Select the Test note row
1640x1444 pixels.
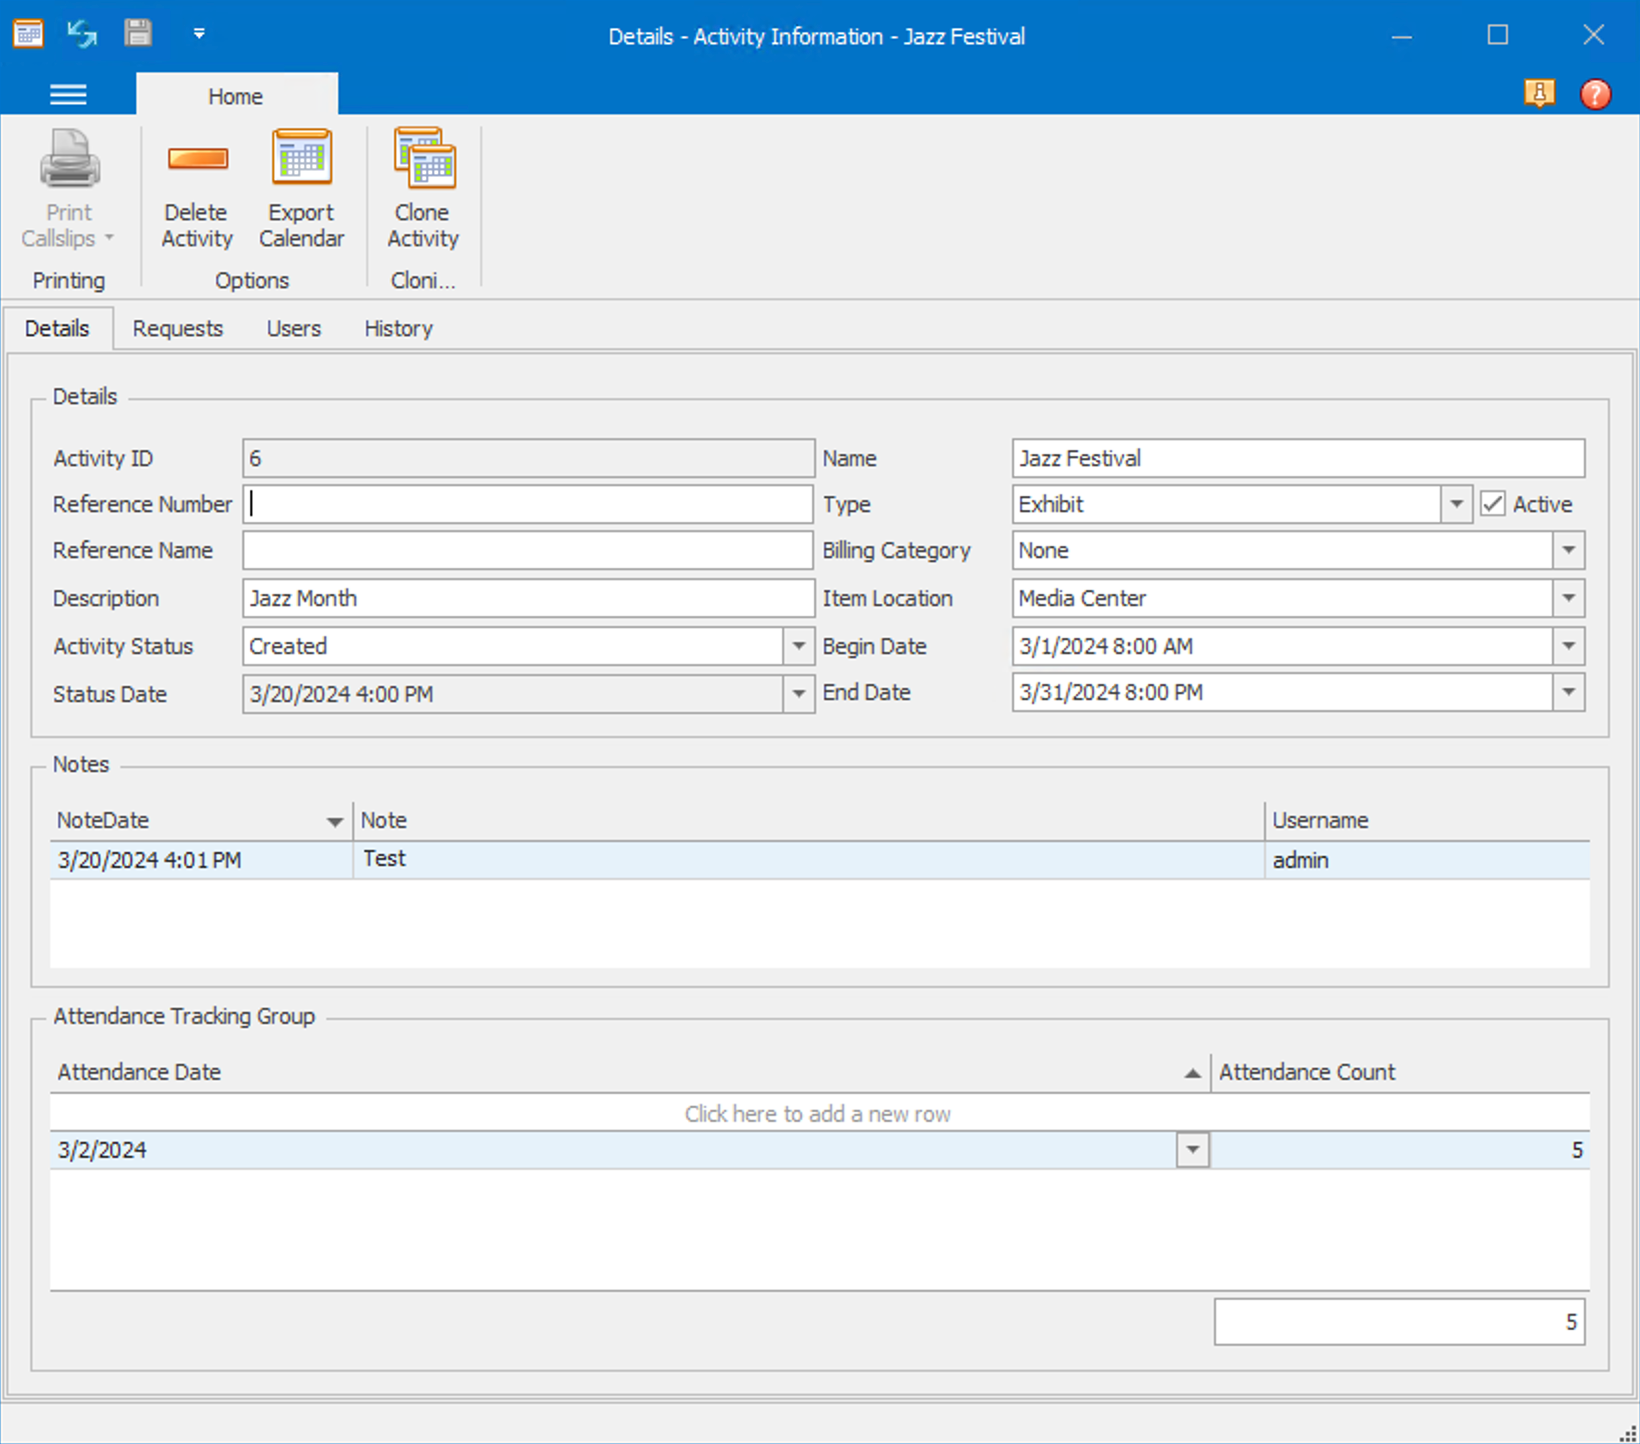point(700,859)
